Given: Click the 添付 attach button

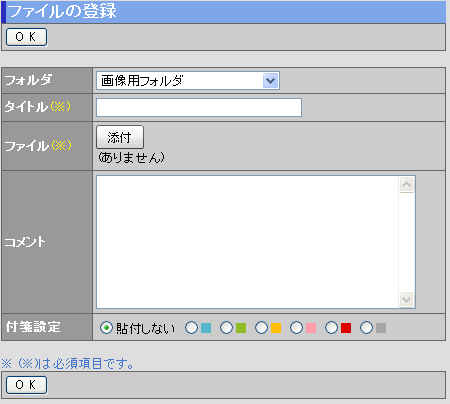Looking at the screenshot, I should pos(120,137).
